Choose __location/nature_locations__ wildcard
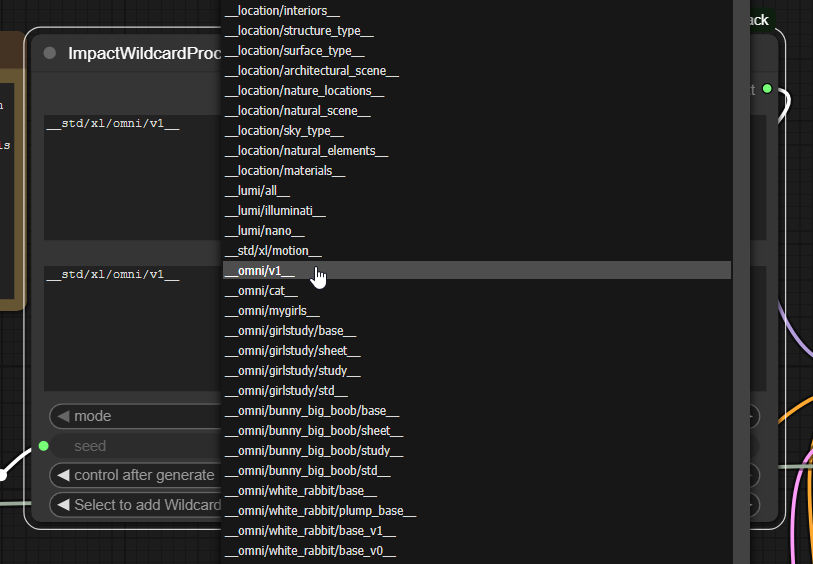 point(477,91)
